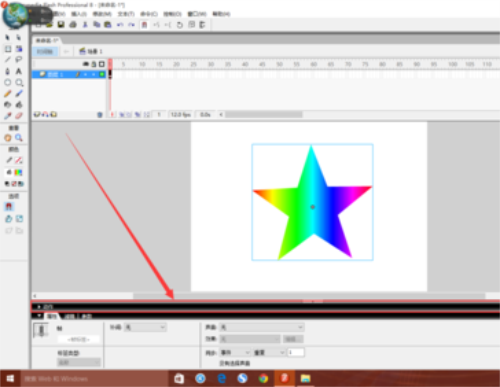Click the Insert Layer icon below layers
The image size is (500, 387).
click(x=37, y=115)
